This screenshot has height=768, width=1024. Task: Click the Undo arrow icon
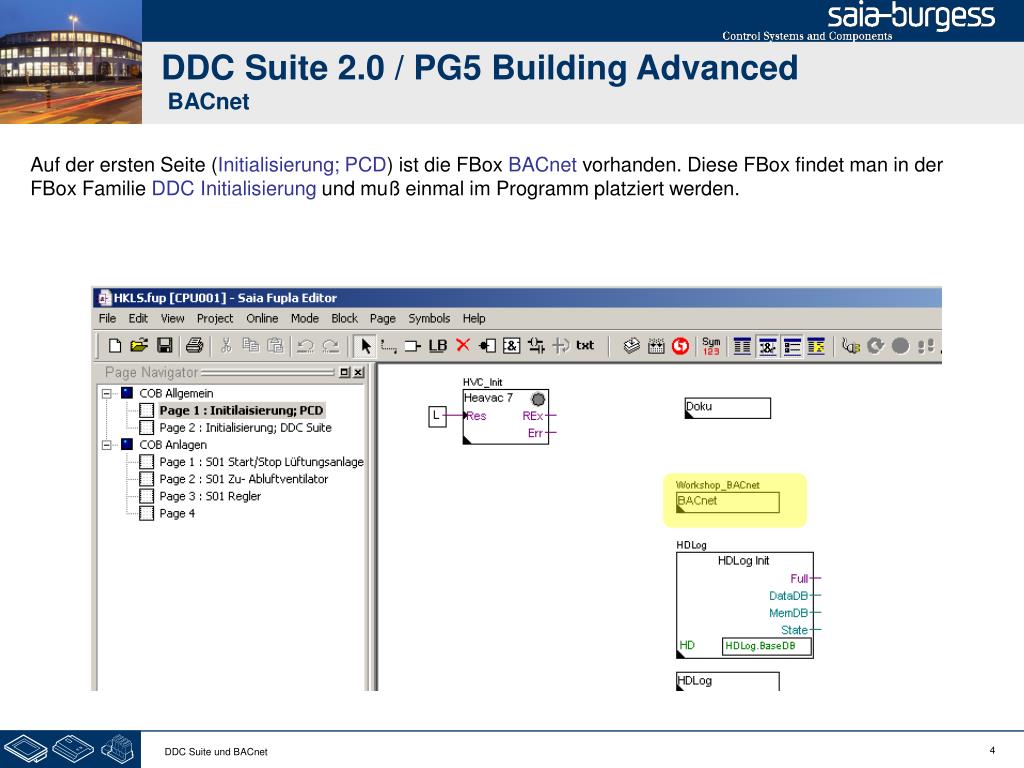coord(305,346)
